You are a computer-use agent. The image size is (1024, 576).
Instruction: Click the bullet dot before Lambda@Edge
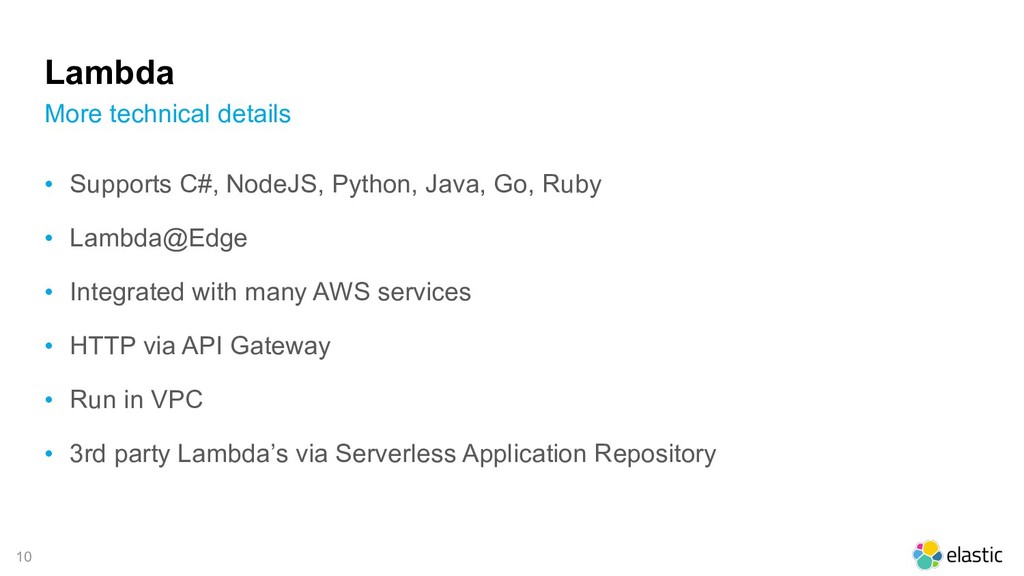tap(49, 238)
